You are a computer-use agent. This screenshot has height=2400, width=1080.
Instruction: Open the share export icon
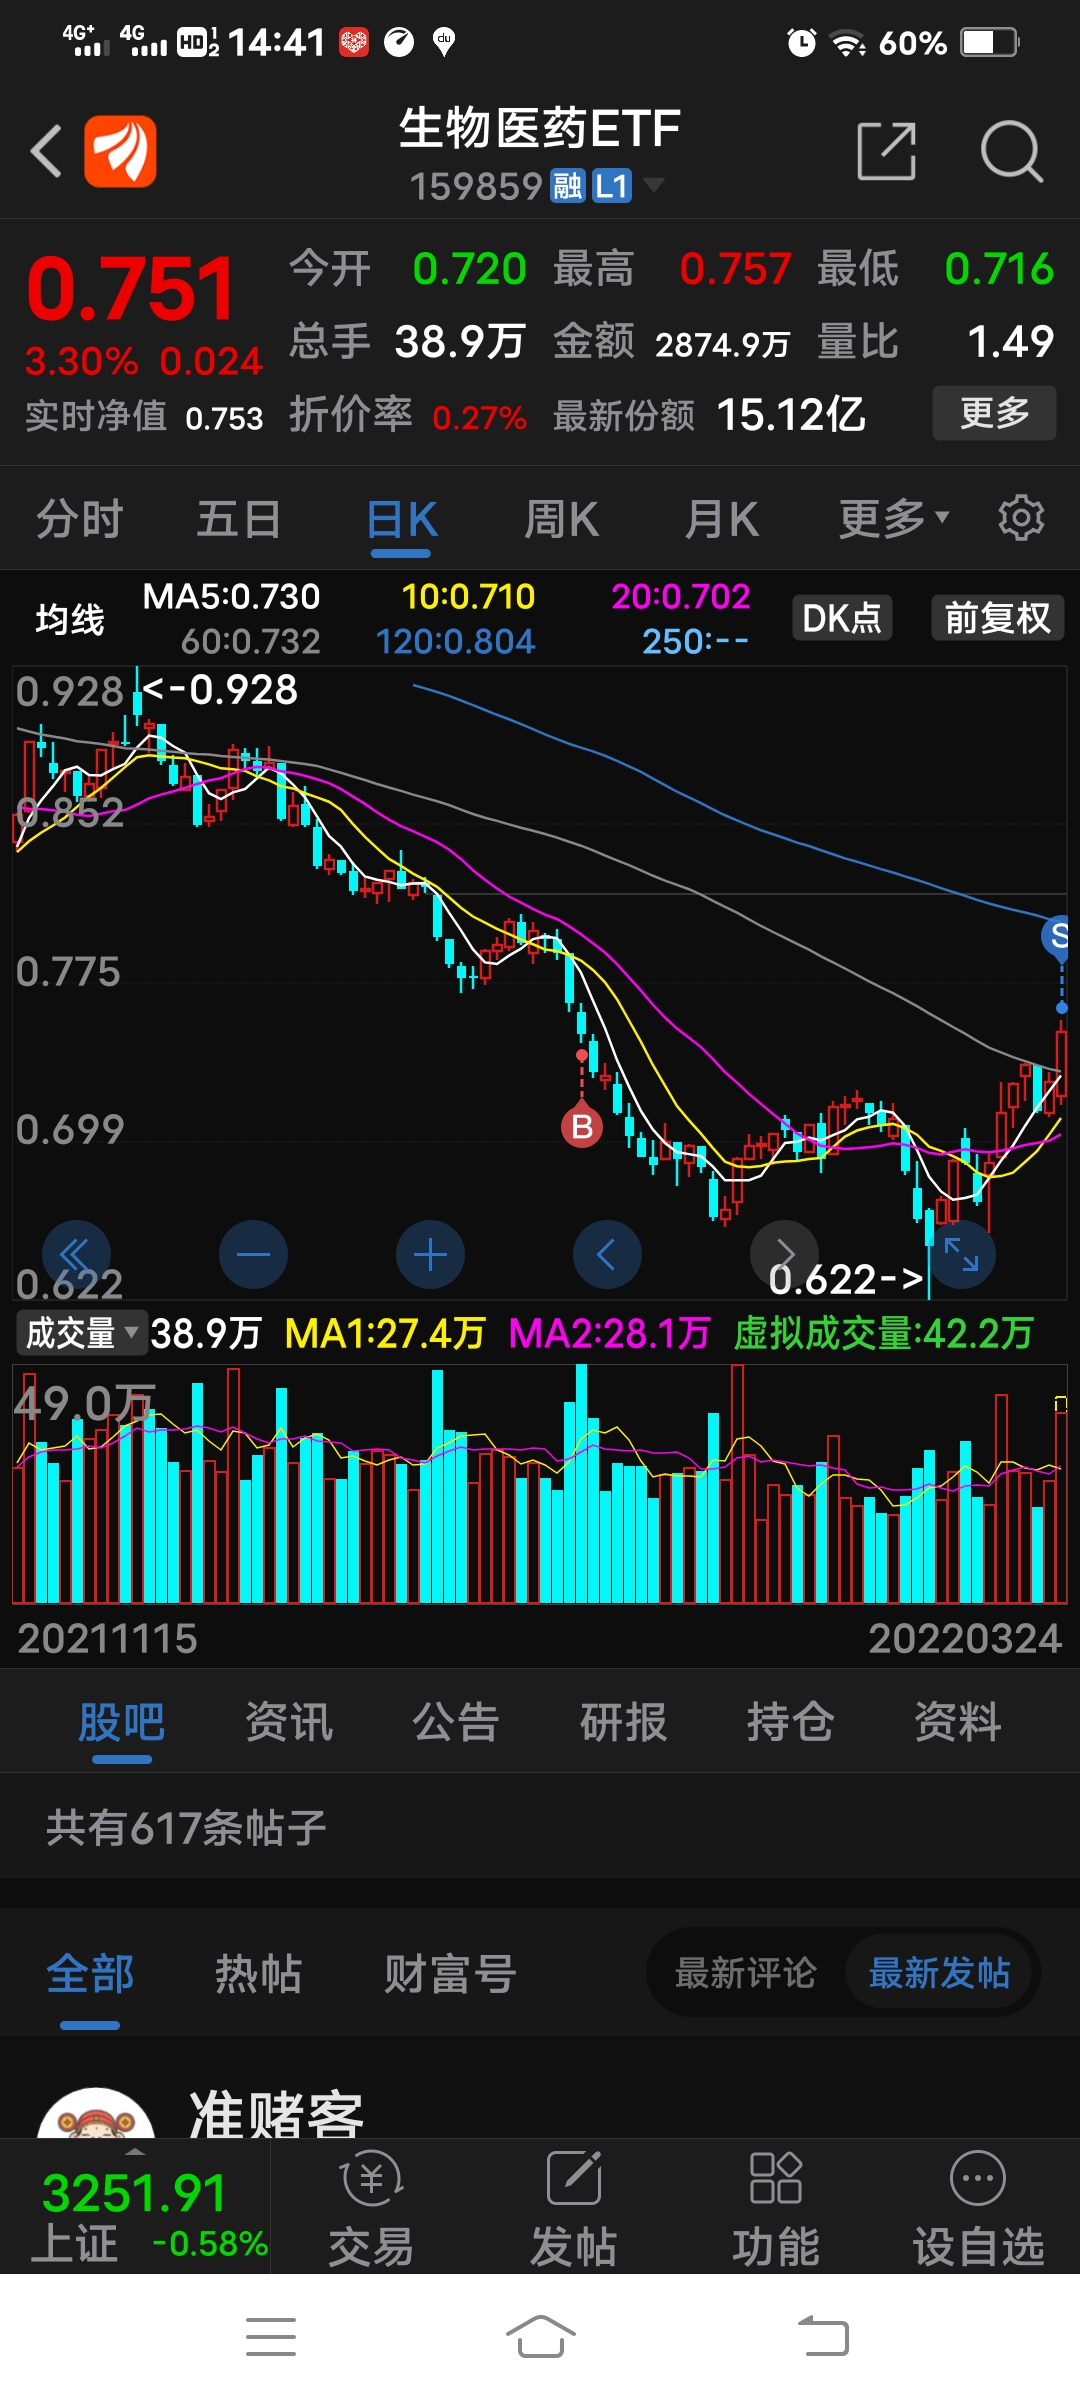point(887,152)
